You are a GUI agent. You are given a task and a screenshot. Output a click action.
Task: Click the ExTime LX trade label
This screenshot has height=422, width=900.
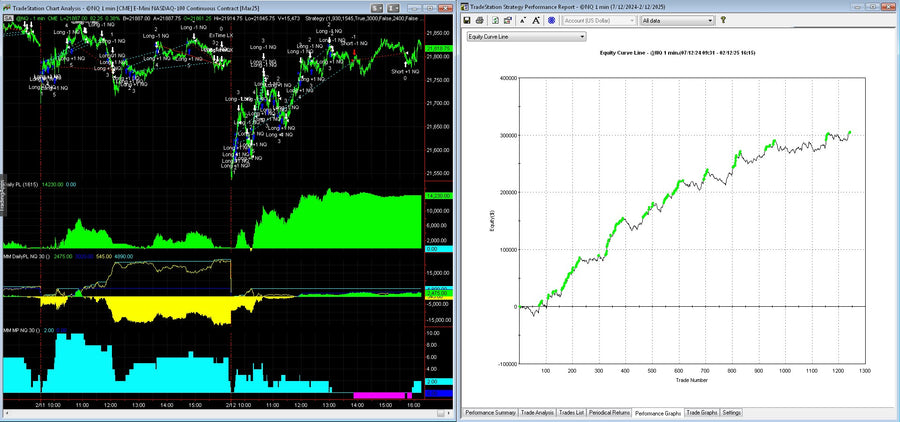[220, 34]
